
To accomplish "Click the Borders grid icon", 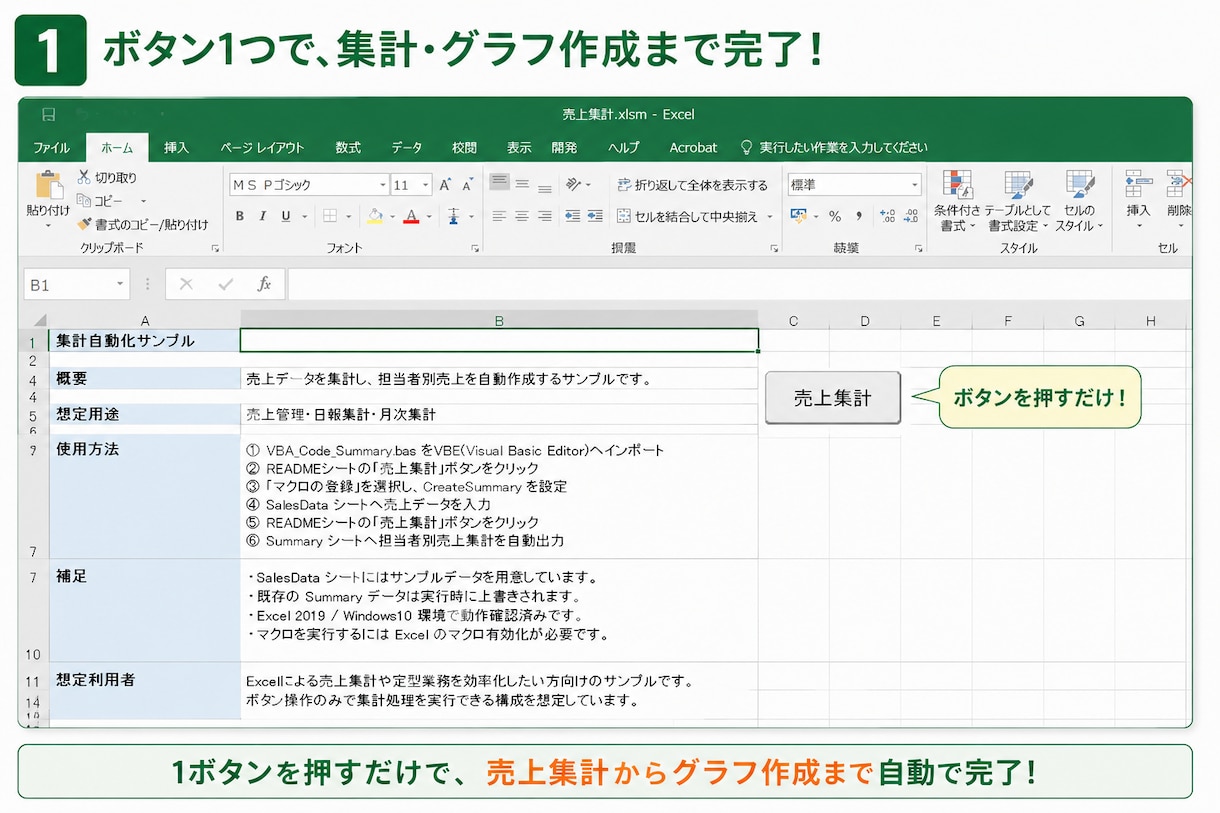I will tap(330, 216).
